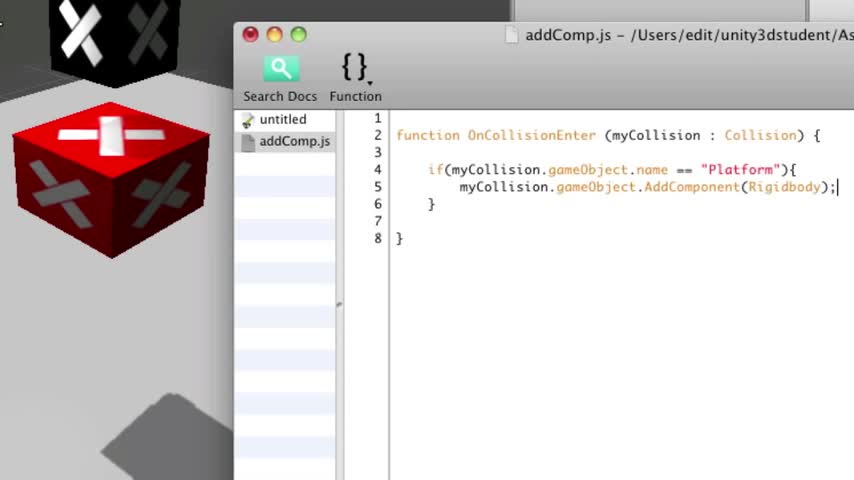Image resolution: width=854 pixels, height=480 pixels.
Task: Click the addComp.js document icon in sidebar
Action: tap(248, 142)
